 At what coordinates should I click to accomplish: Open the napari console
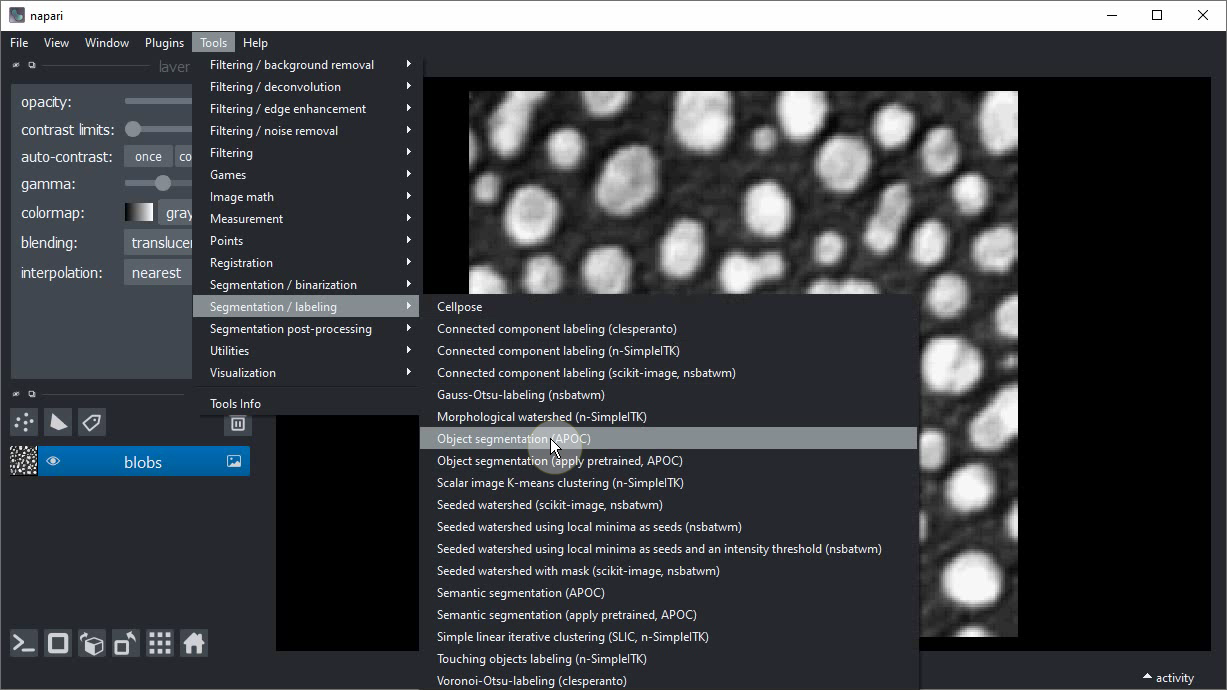[x=24, y=644]
